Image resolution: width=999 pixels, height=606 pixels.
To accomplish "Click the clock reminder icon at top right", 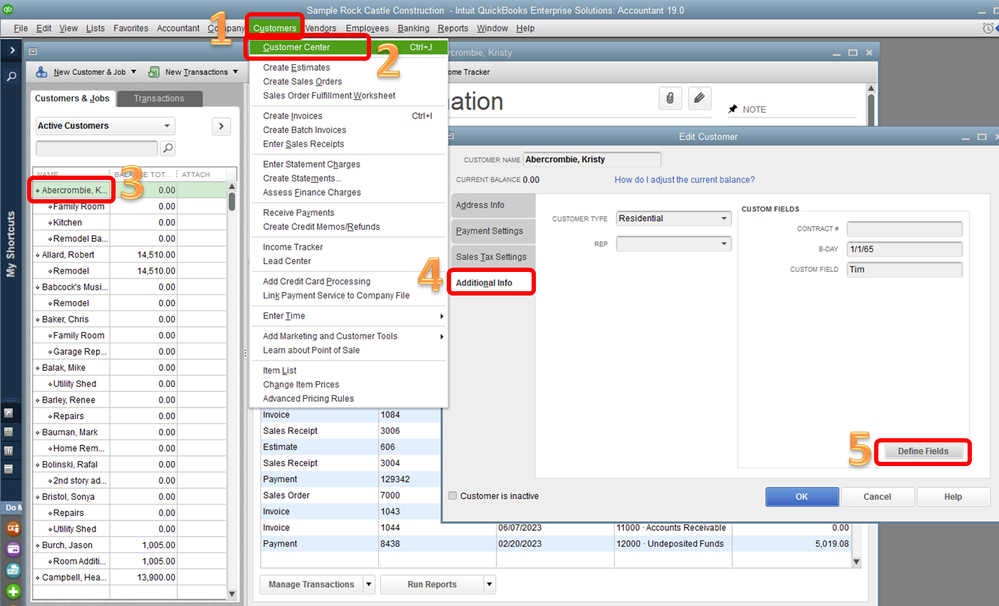I will pyautogui.click(x=988, y=28).
